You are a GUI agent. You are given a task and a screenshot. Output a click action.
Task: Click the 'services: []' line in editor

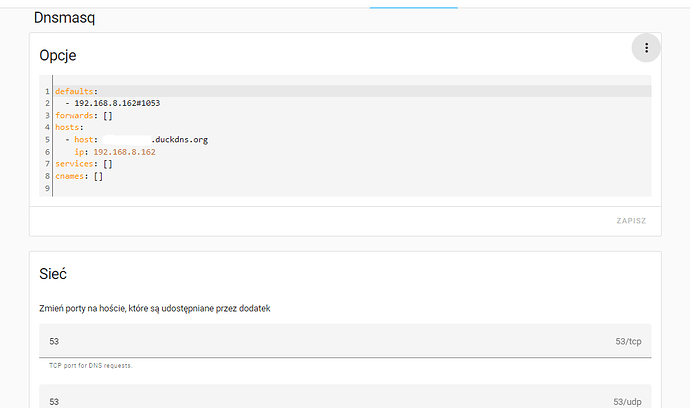(84, 164)
